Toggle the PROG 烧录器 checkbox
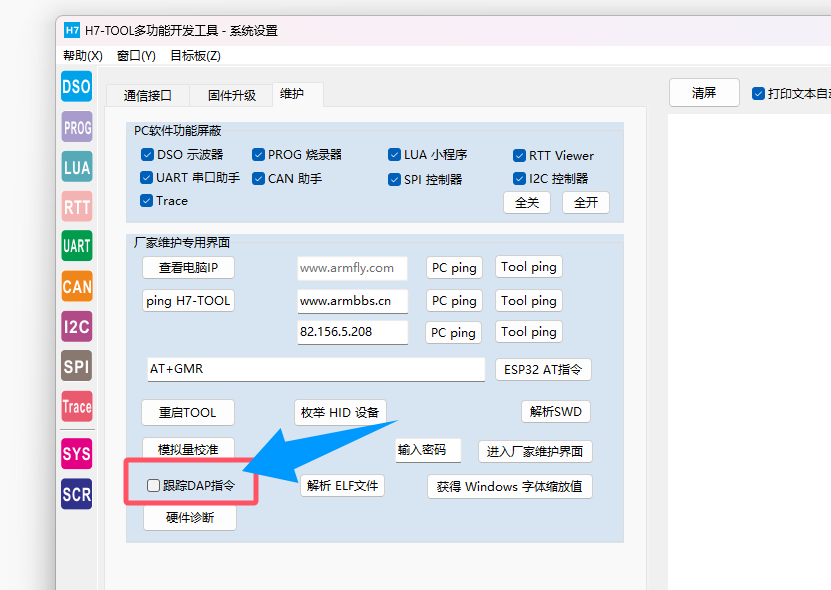This screenshot has height=590, width=831. [258, 155]
